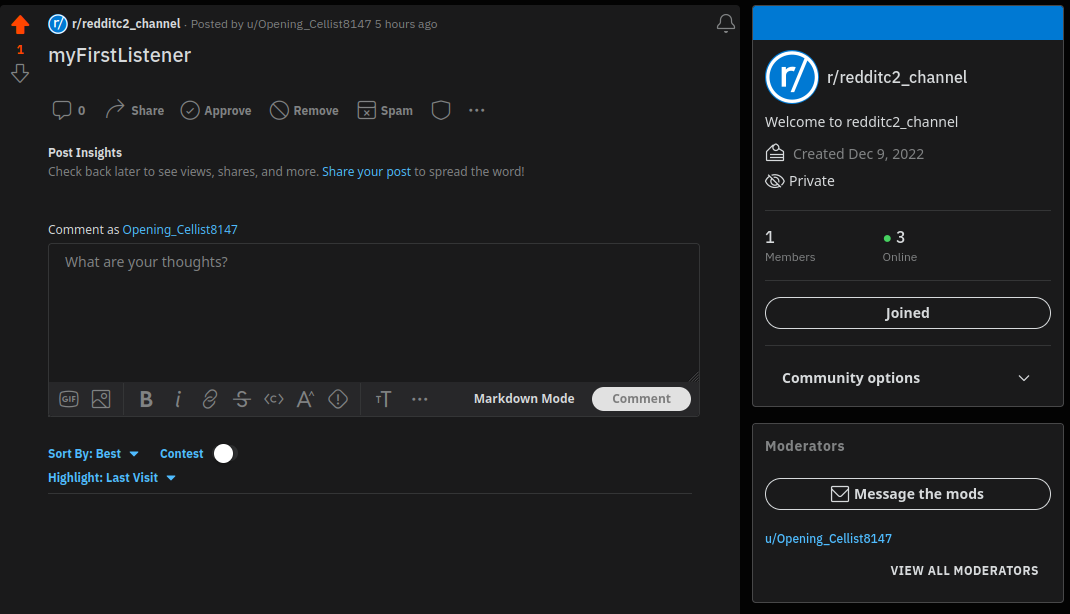
Task: Click the notification bell for this post
Action: click(725, 24)
